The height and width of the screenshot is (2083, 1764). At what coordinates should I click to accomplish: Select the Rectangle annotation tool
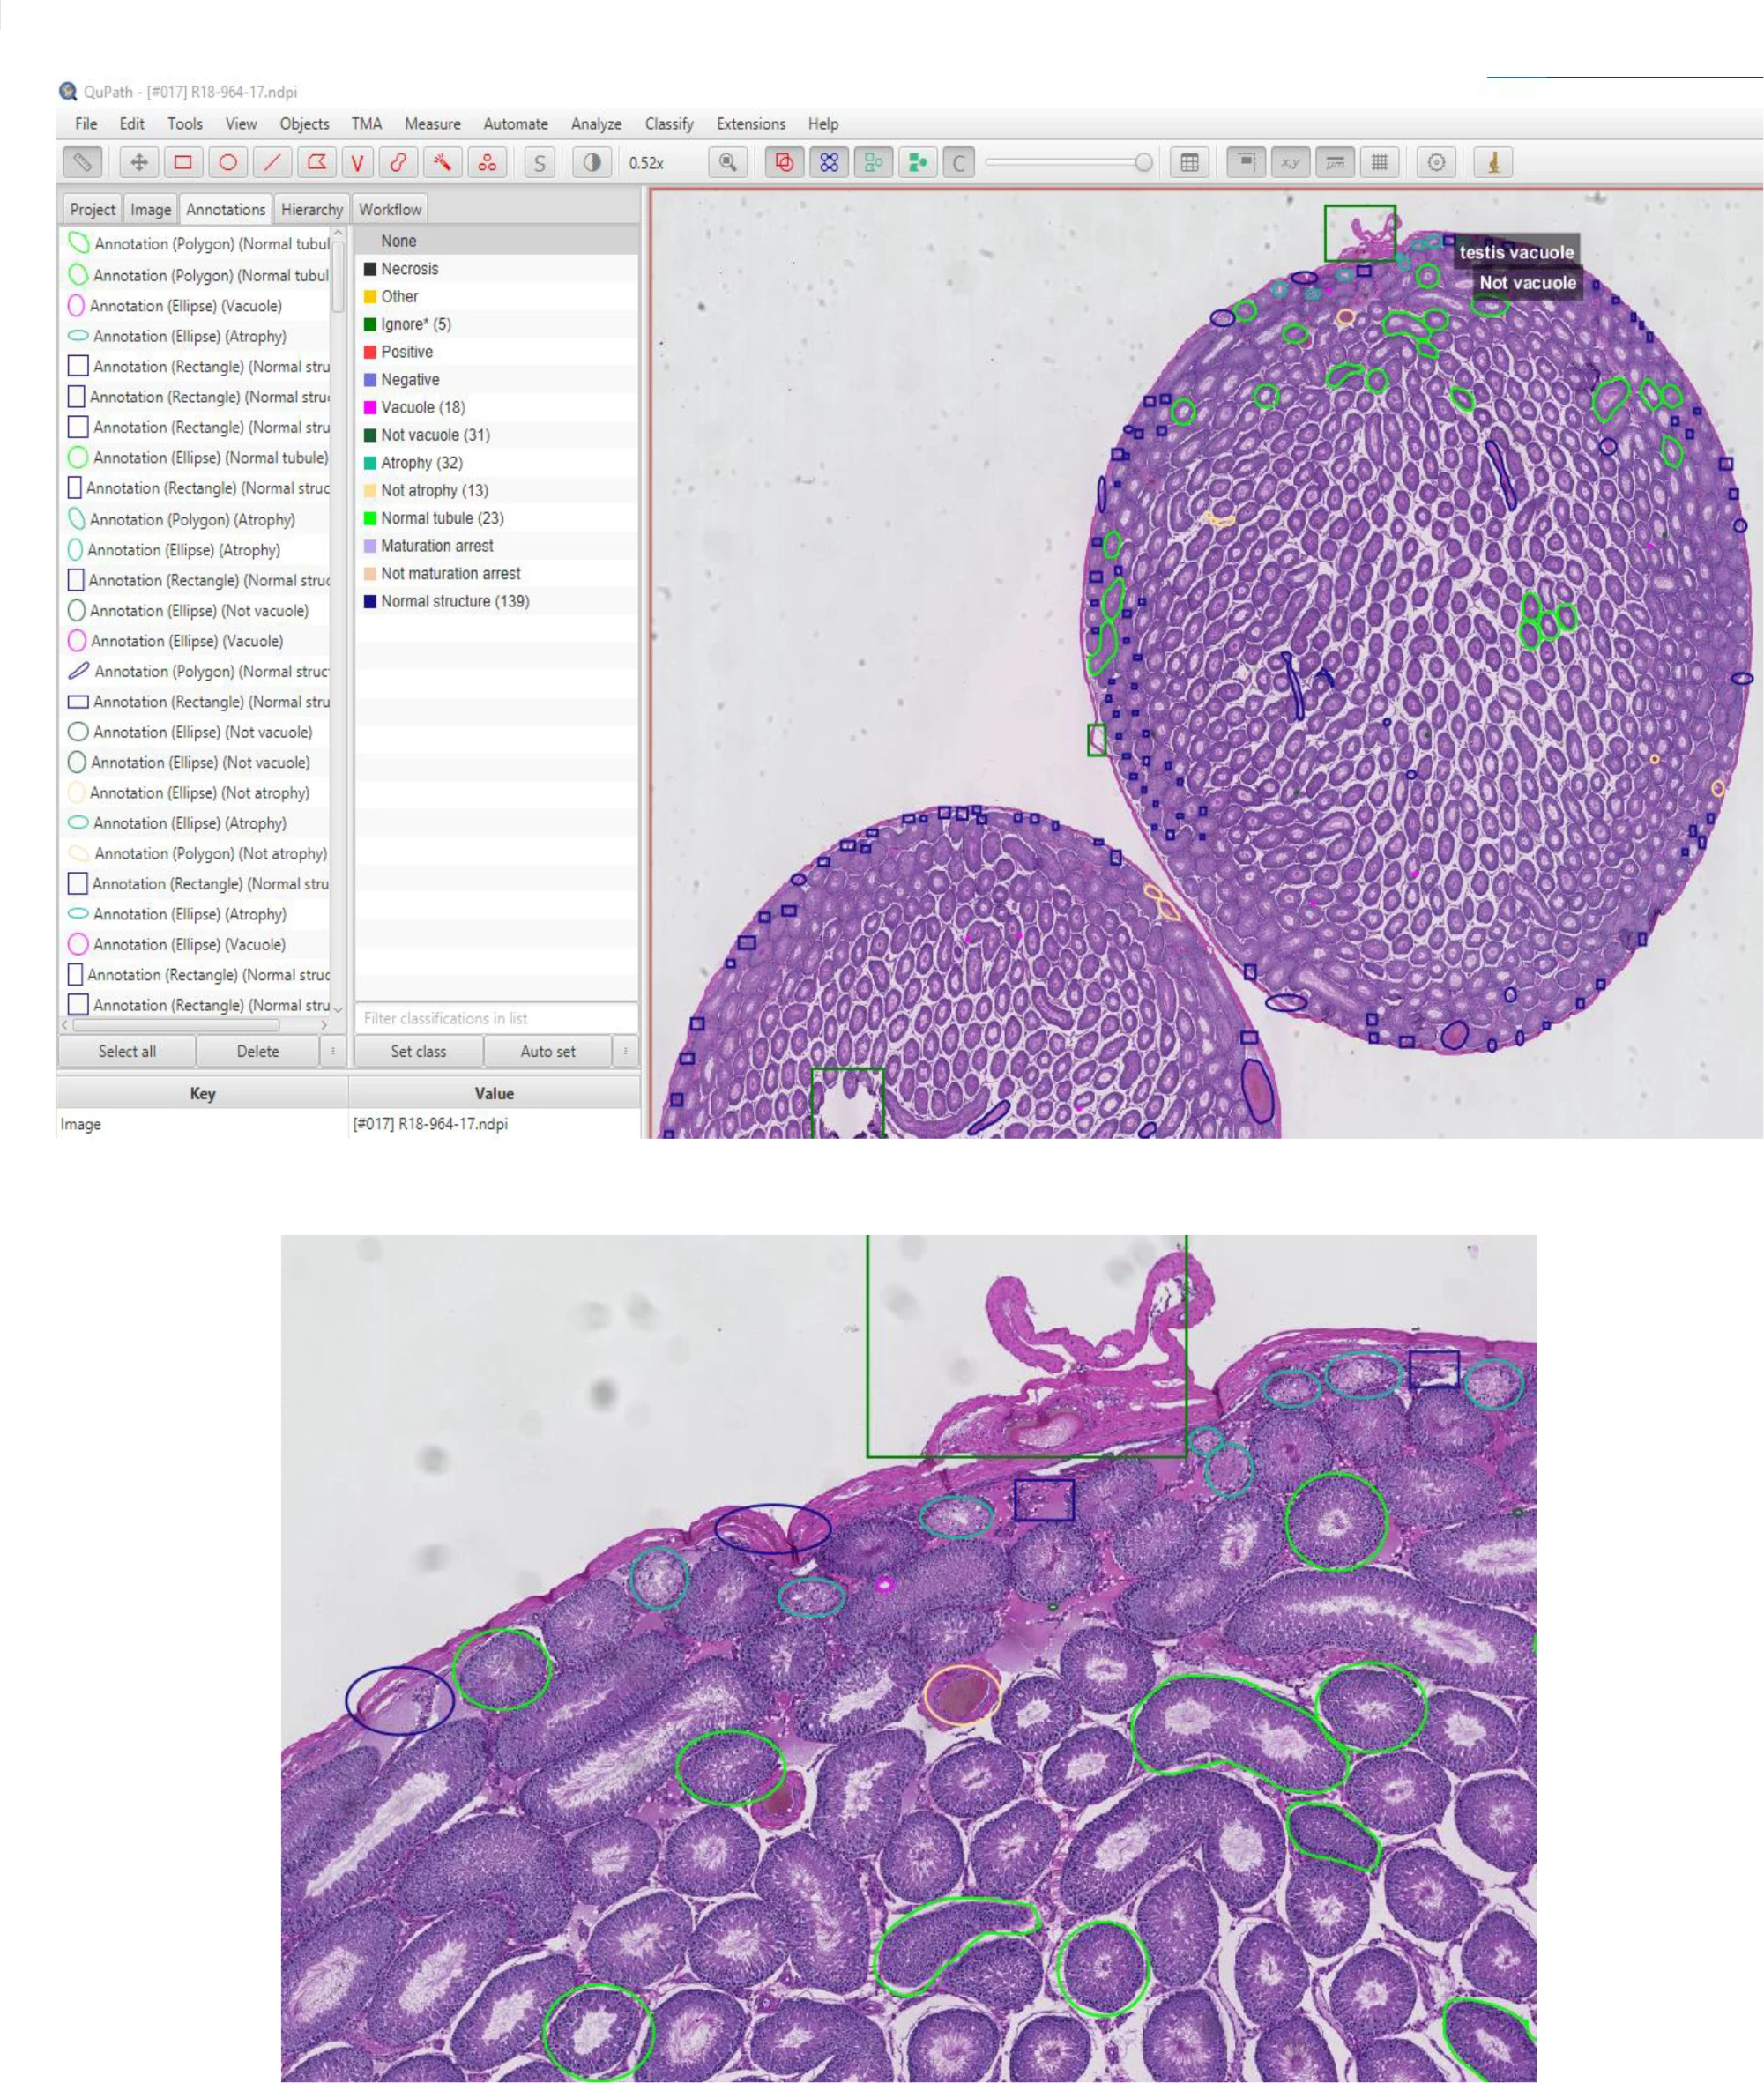183,162
